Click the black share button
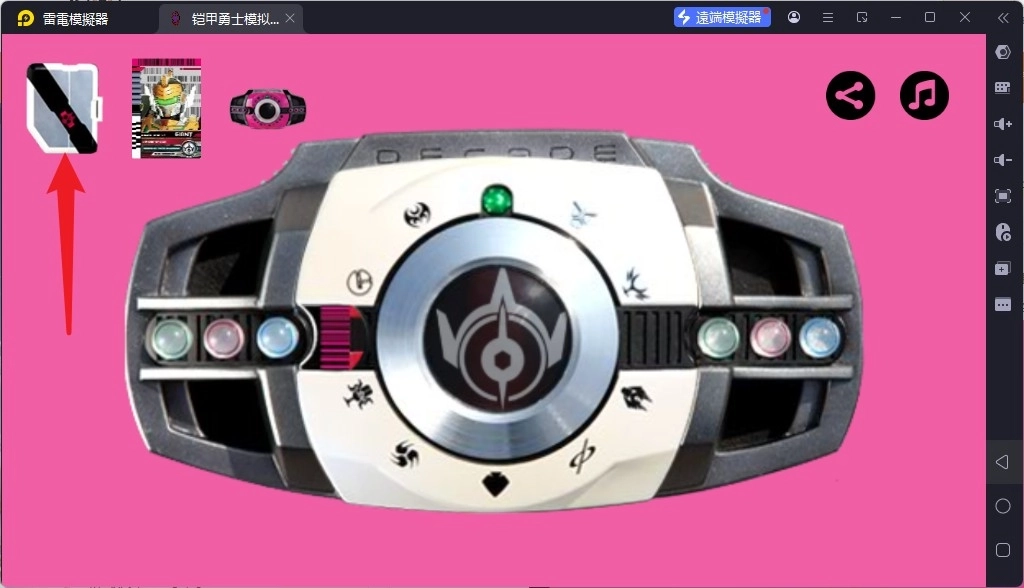Screen dimensions: 1024x588 (850, 96)
